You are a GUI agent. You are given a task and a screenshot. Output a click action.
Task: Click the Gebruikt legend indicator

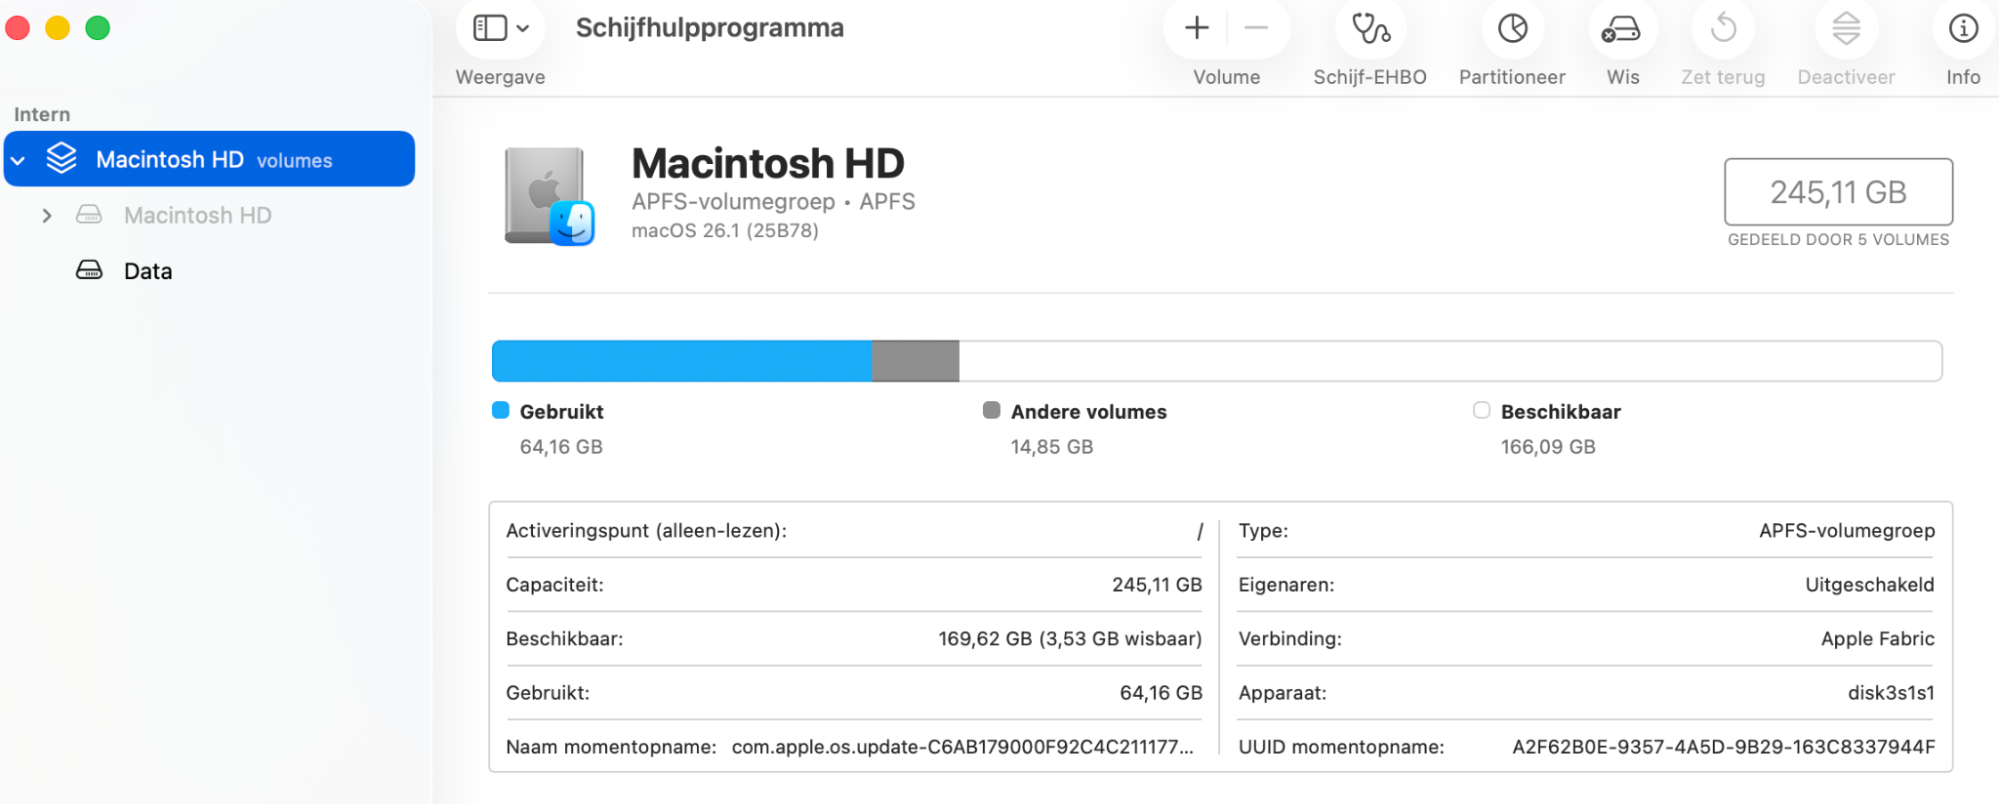[499, 410]
